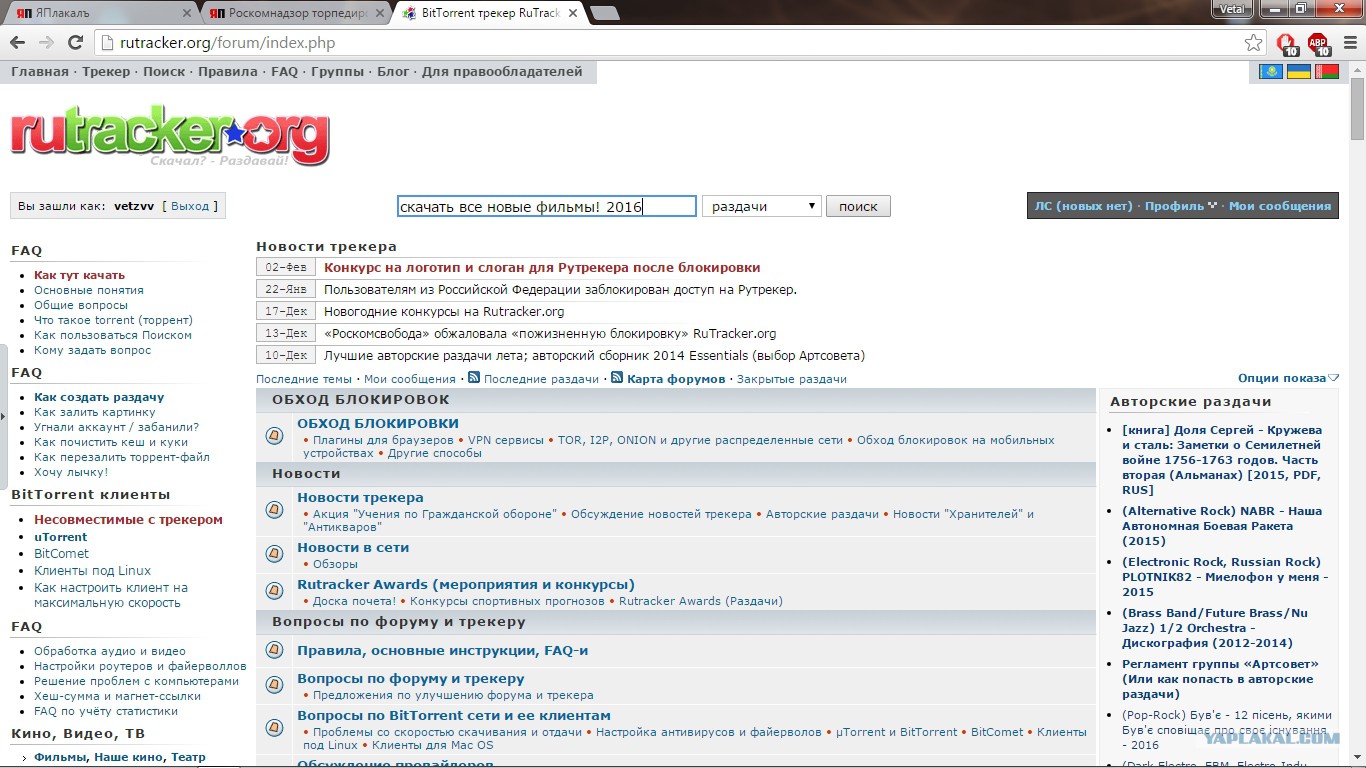Click the поиск search button
This screenshot has width=1366, height=768.
[x=858, y=206]
